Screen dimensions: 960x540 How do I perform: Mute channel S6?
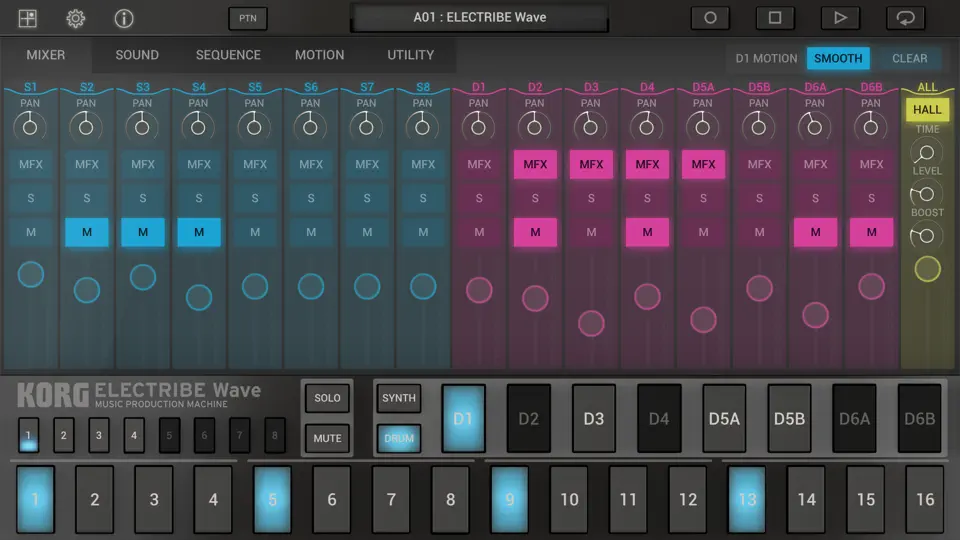(311, 232)
